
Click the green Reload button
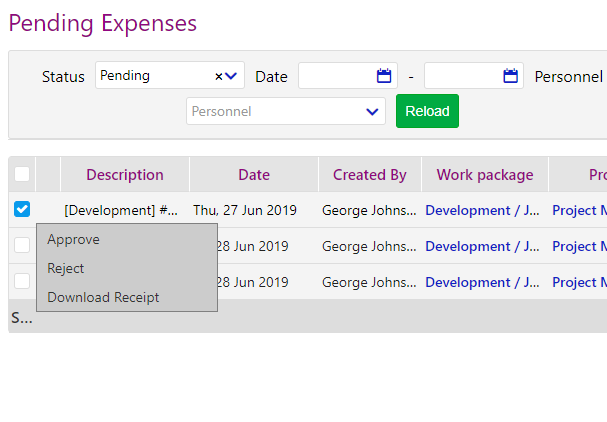[427, 111]
